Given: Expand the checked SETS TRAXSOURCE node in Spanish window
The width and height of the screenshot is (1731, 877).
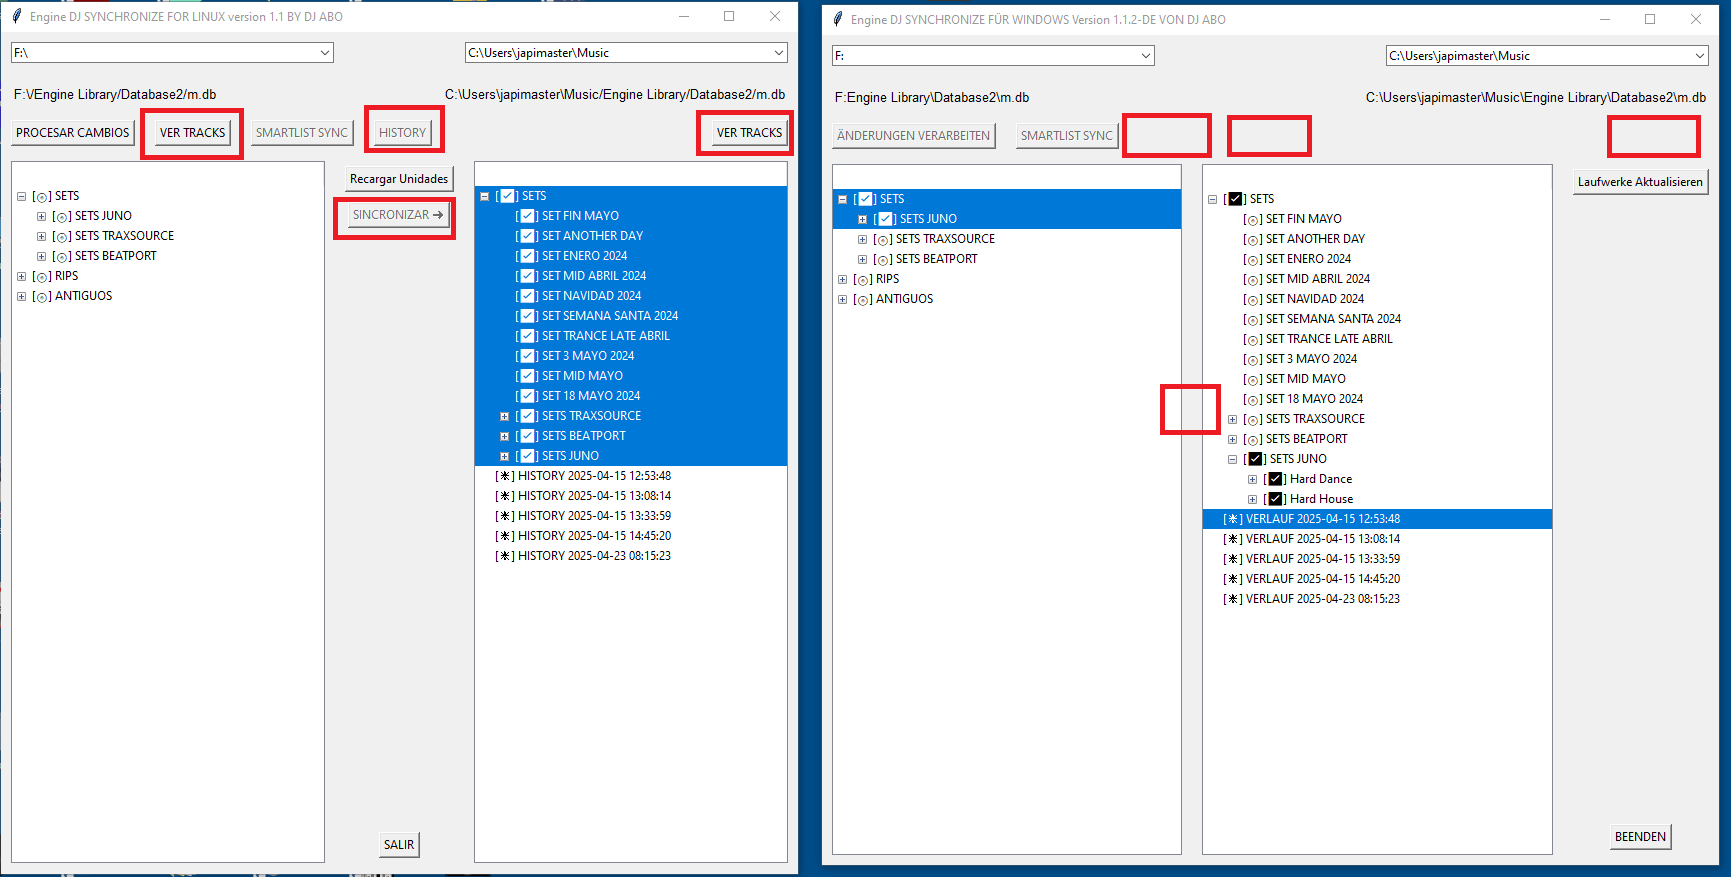Looking at the screenshot, I should click(504, 416).
